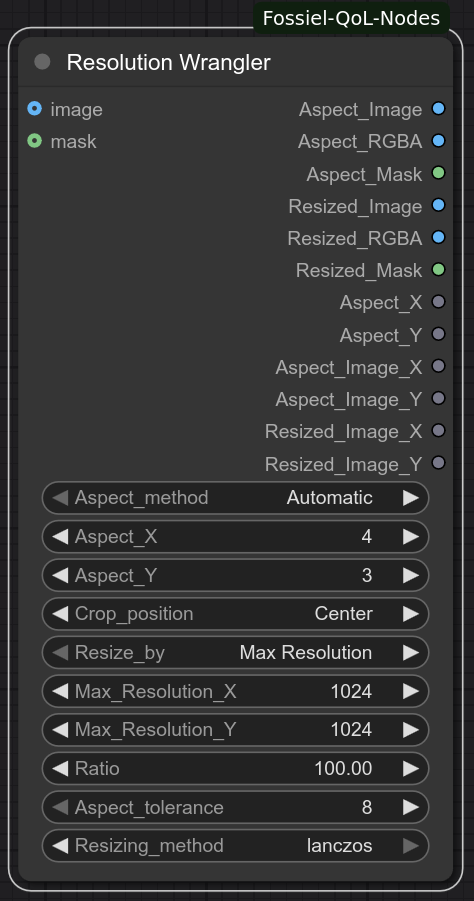Decrease Max_Resolution_Y with the left arrow
474x901 pixels.
(60, 730)
